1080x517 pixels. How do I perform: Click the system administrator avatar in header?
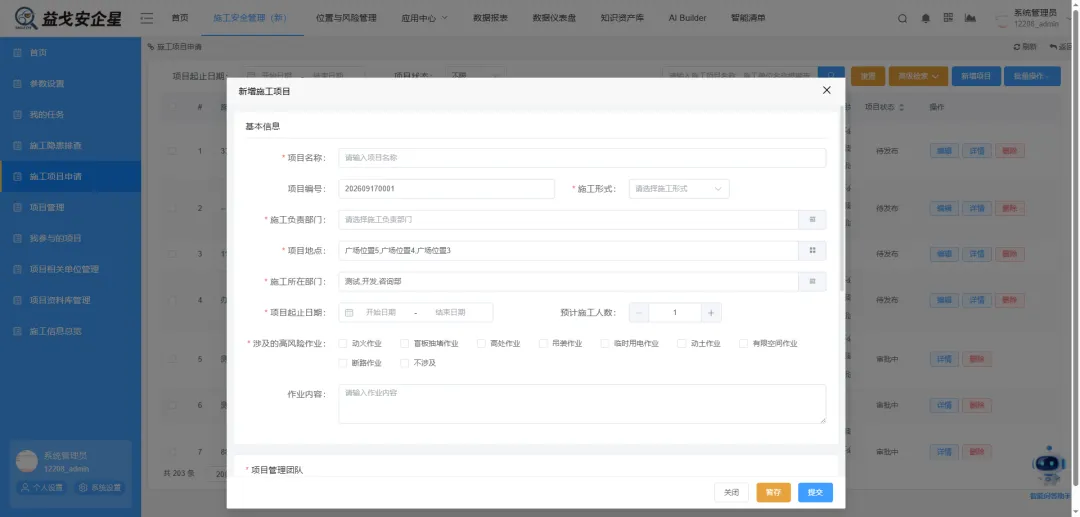(1001, 19)
